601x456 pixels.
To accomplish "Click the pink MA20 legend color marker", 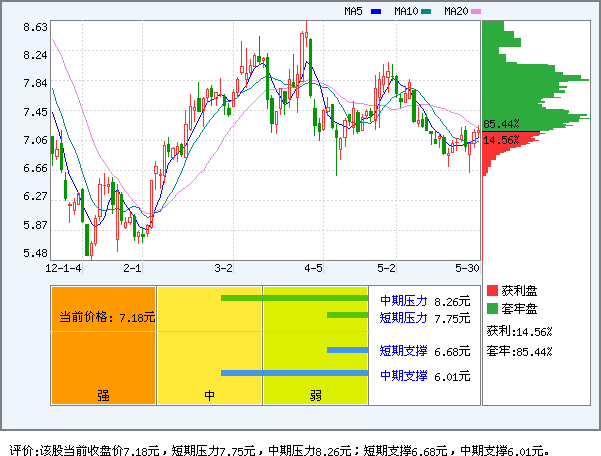I will [476, 12].
